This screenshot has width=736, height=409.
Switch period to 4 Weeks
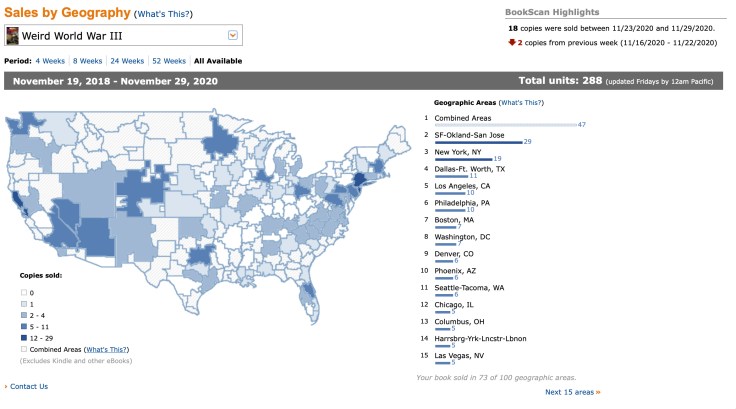click(51, 61)
